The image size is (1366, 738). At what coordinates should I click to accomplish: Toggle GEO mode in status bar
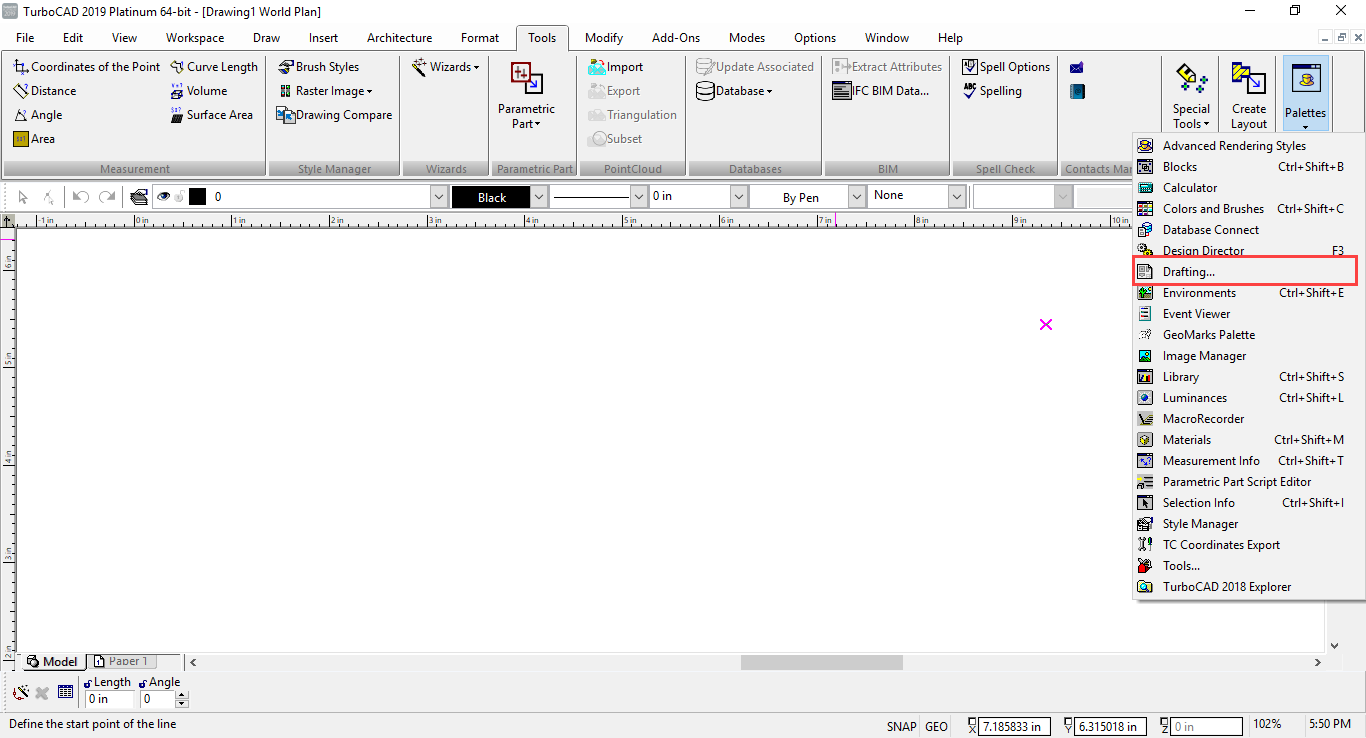[x=937, y=727]
